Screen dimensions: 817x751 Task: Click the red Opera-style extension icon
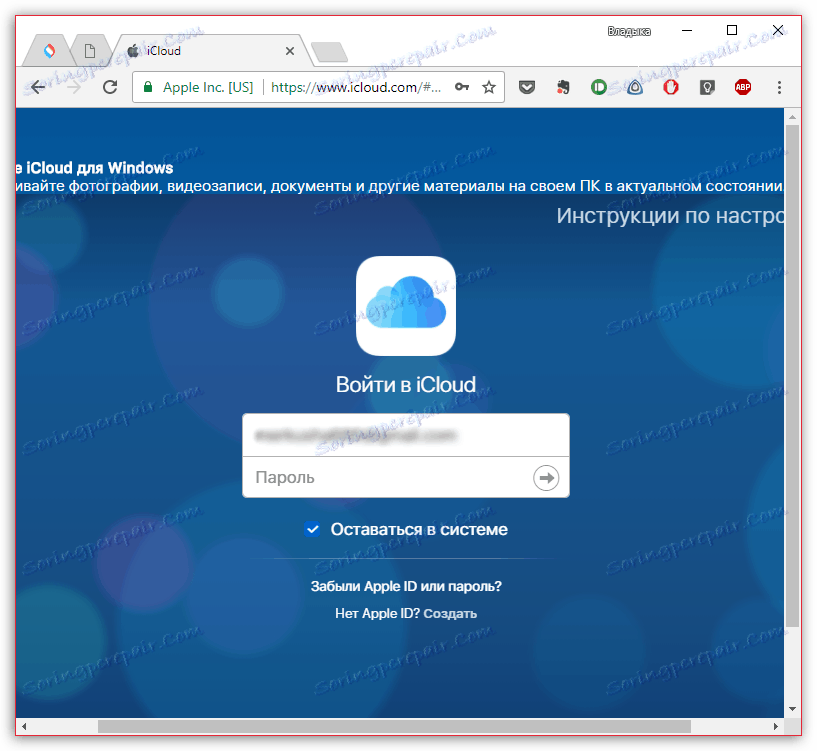[671, 87]
